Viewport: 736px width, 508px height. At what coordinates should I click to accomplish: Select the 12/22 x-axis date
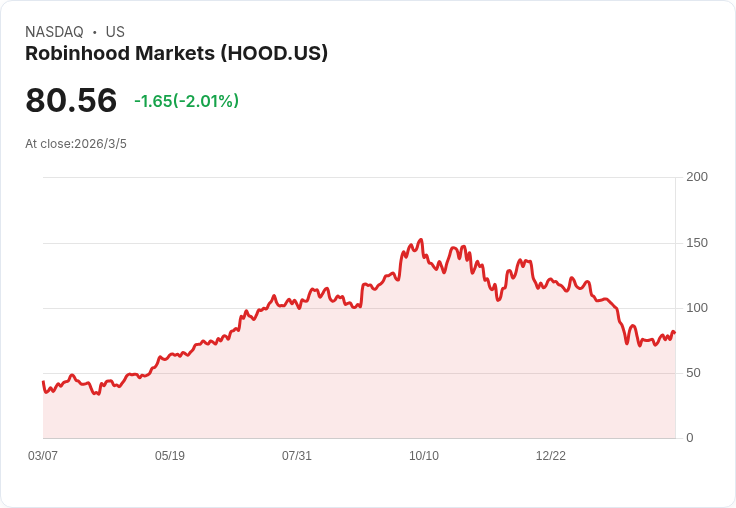(x=551, y=456)
